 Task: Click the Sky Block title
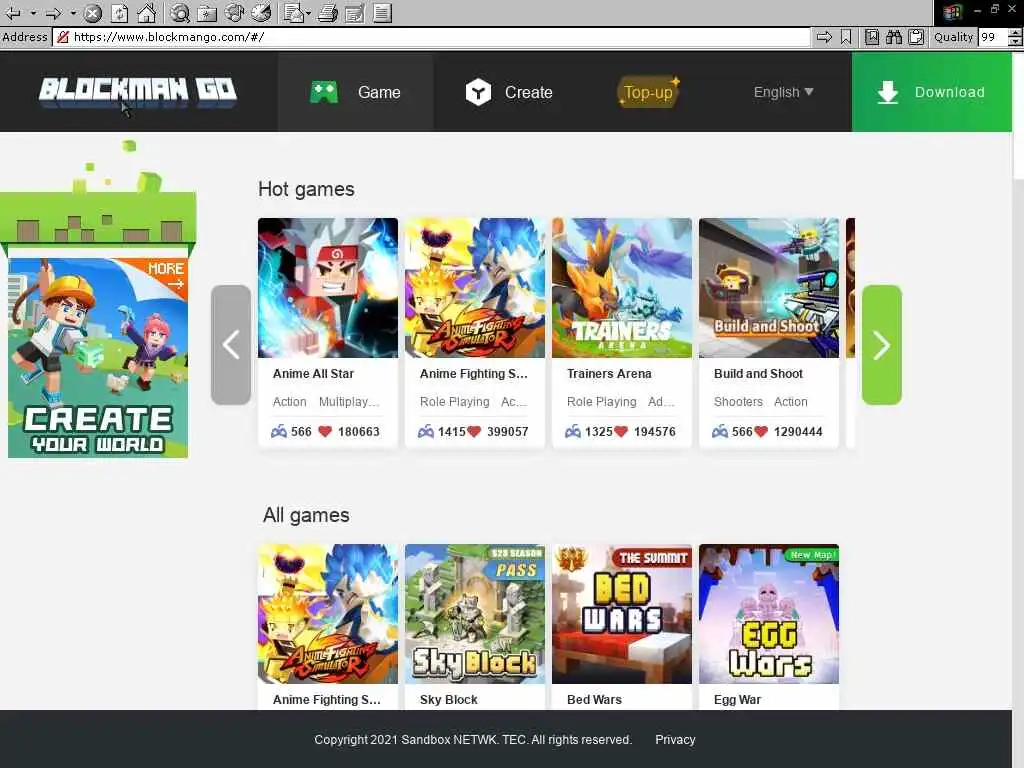click(x=449, y=699)
